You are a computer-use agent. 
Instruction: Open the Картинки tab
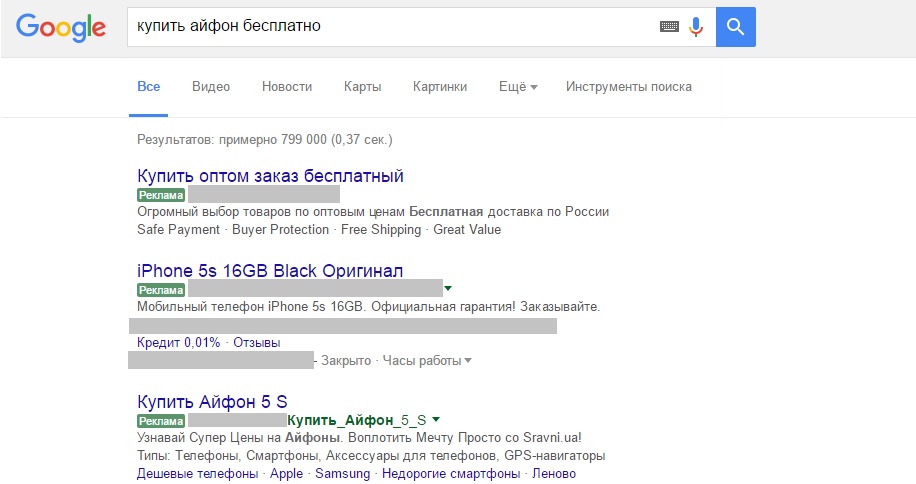coord(440,86)
